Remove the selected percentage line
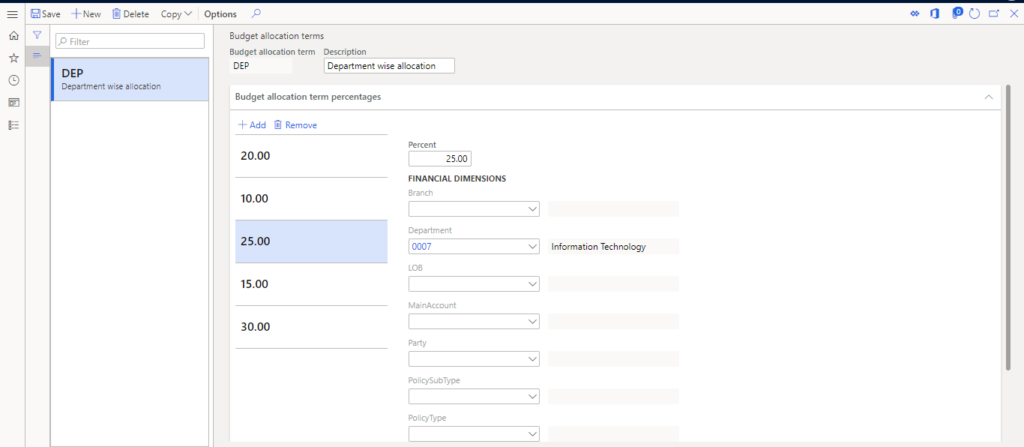 click(295, 125)
